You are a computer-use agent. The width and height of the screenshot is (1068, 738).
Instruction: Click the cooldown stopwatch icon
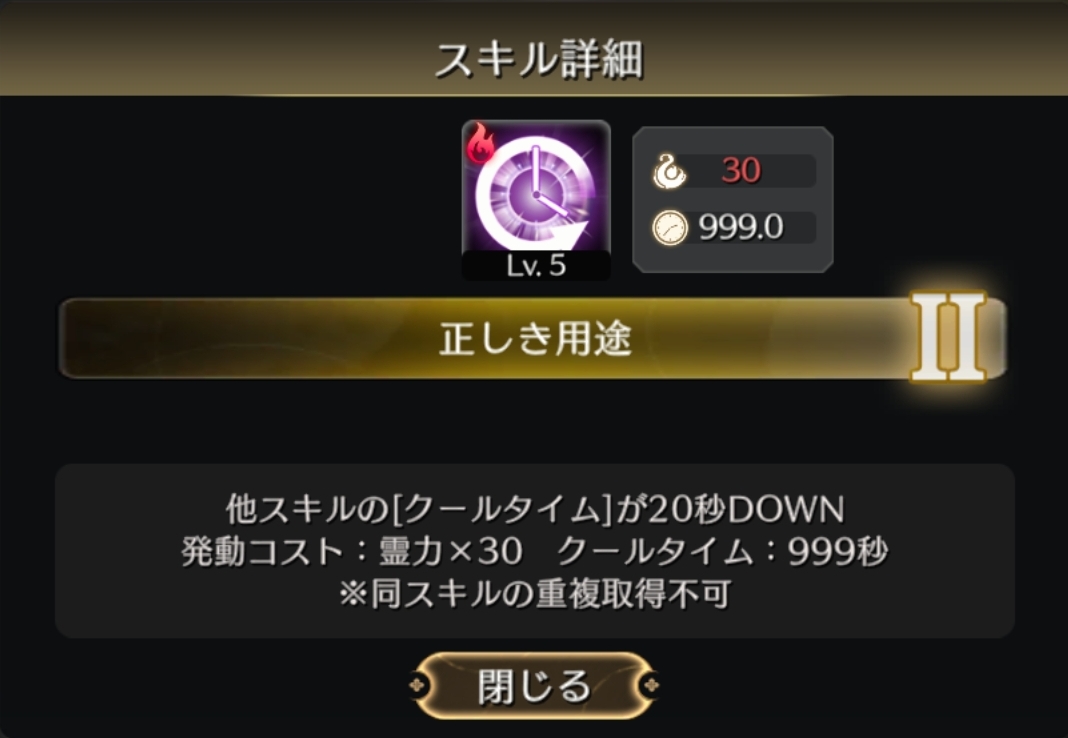coord(670,227)
